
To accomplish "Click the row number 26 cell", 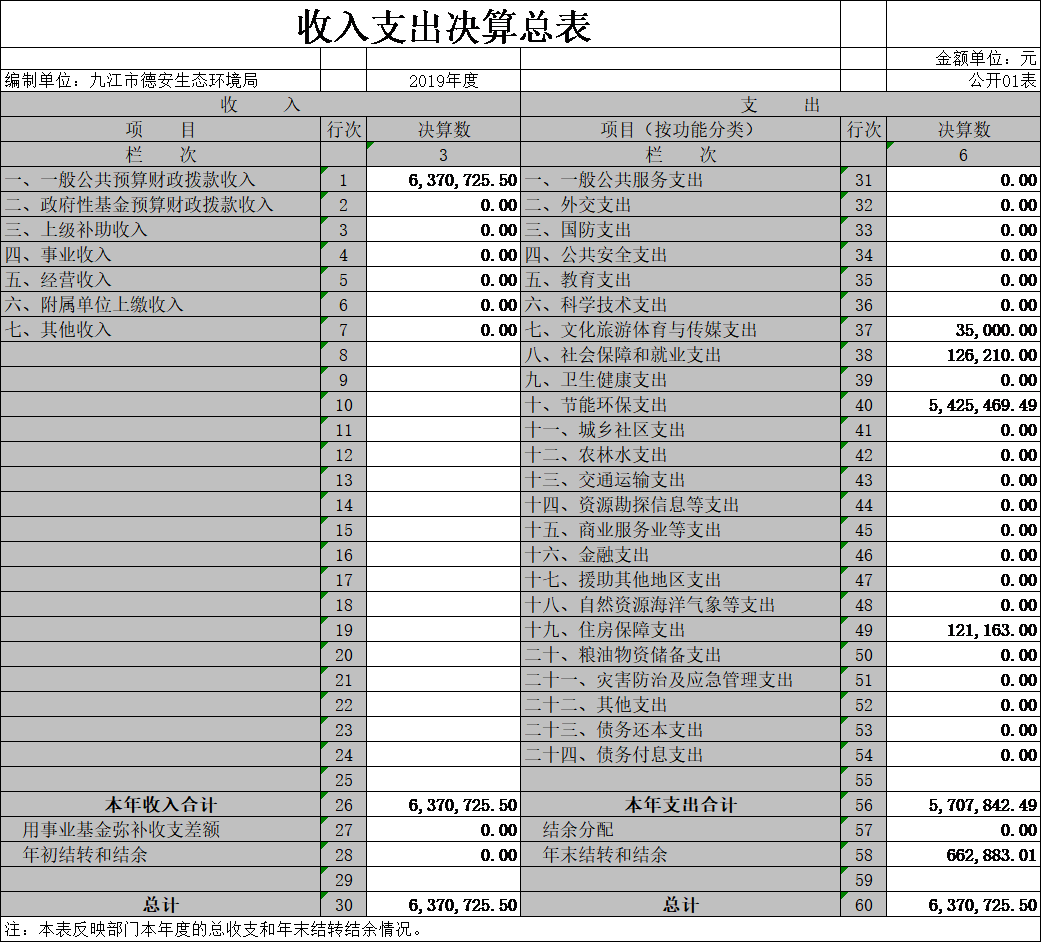I will point(344,805).
